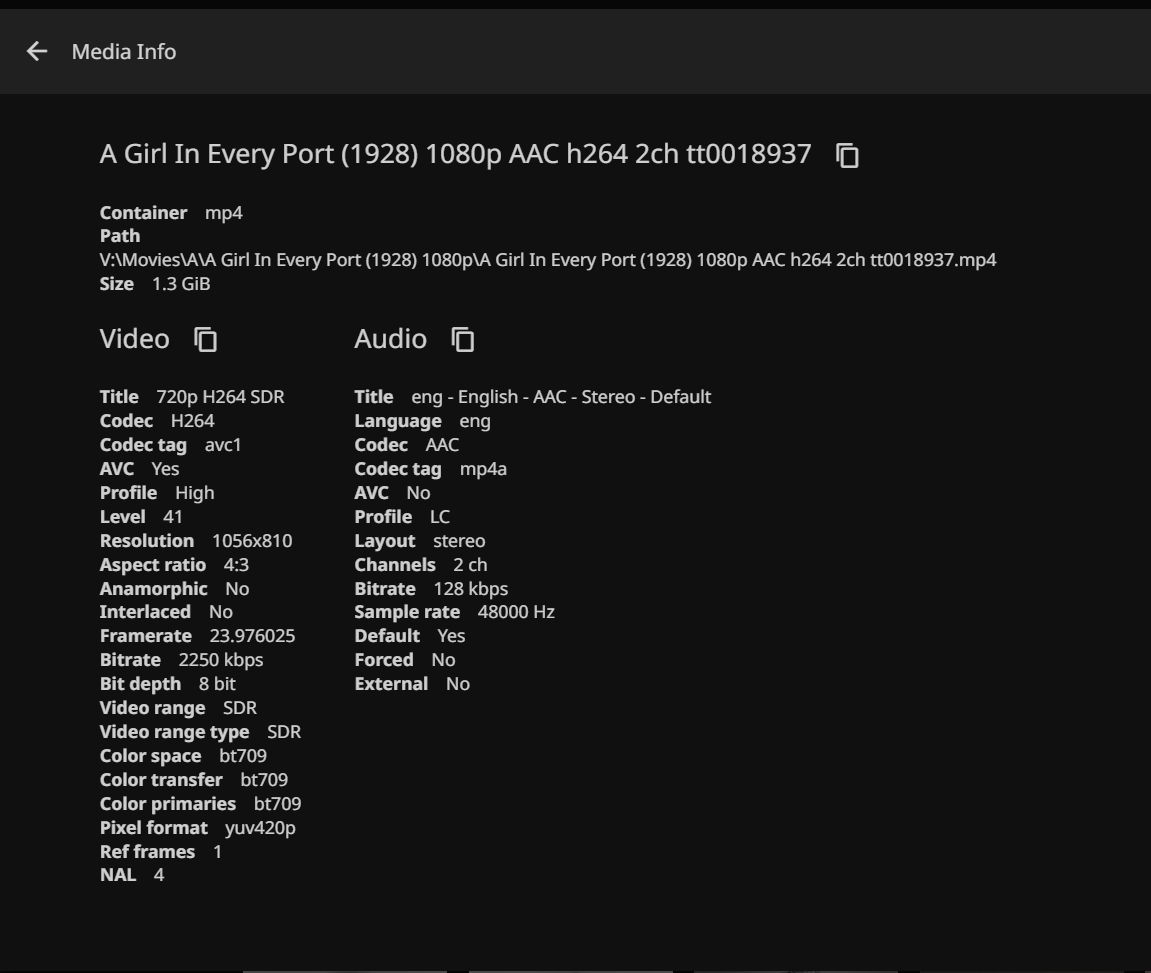The width and height of the screenshot is (1151, 973).
Task: Click the Video section heading
Action: tap(134, 339)
